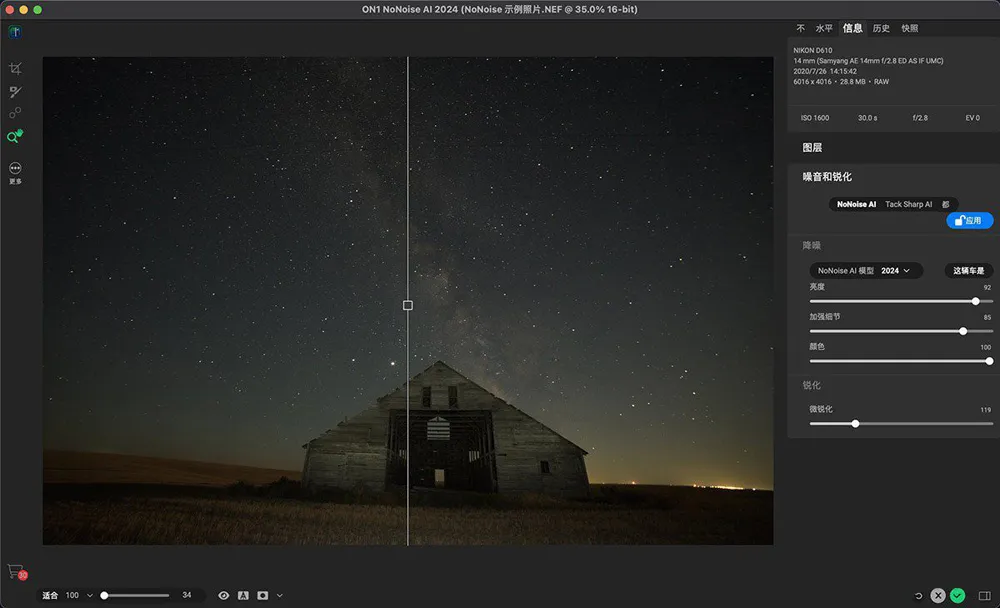Click the gray X cancel icon
Screen dimensions: 1000x608
[x=938, y=595]
